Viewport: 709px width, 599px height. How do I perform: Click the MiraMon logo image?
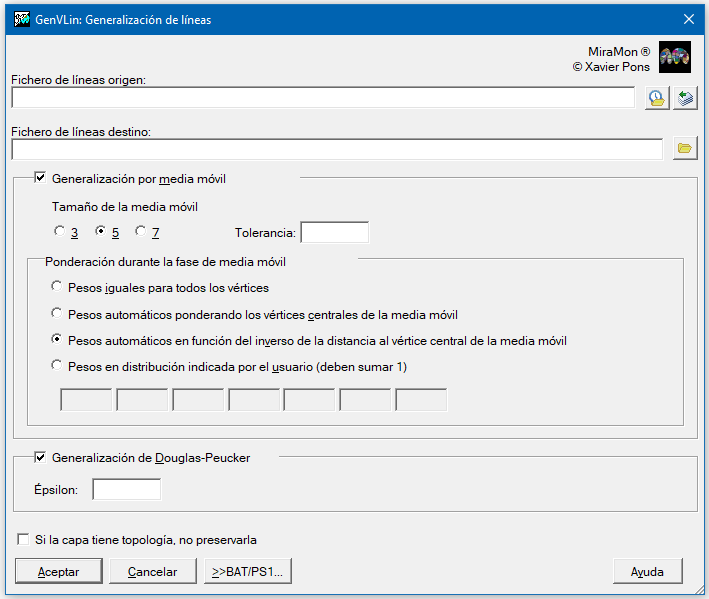click(x=675, y=57)
